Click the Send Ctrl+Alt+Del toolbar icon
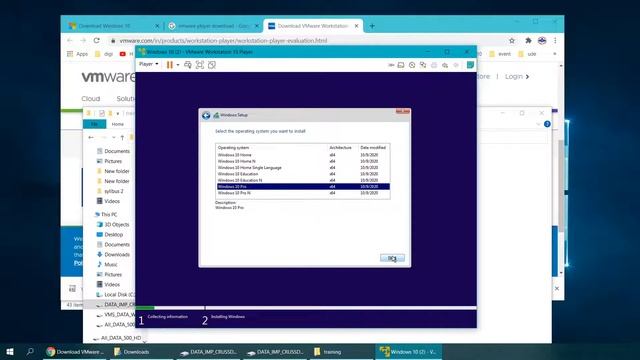 coord(188,65)
